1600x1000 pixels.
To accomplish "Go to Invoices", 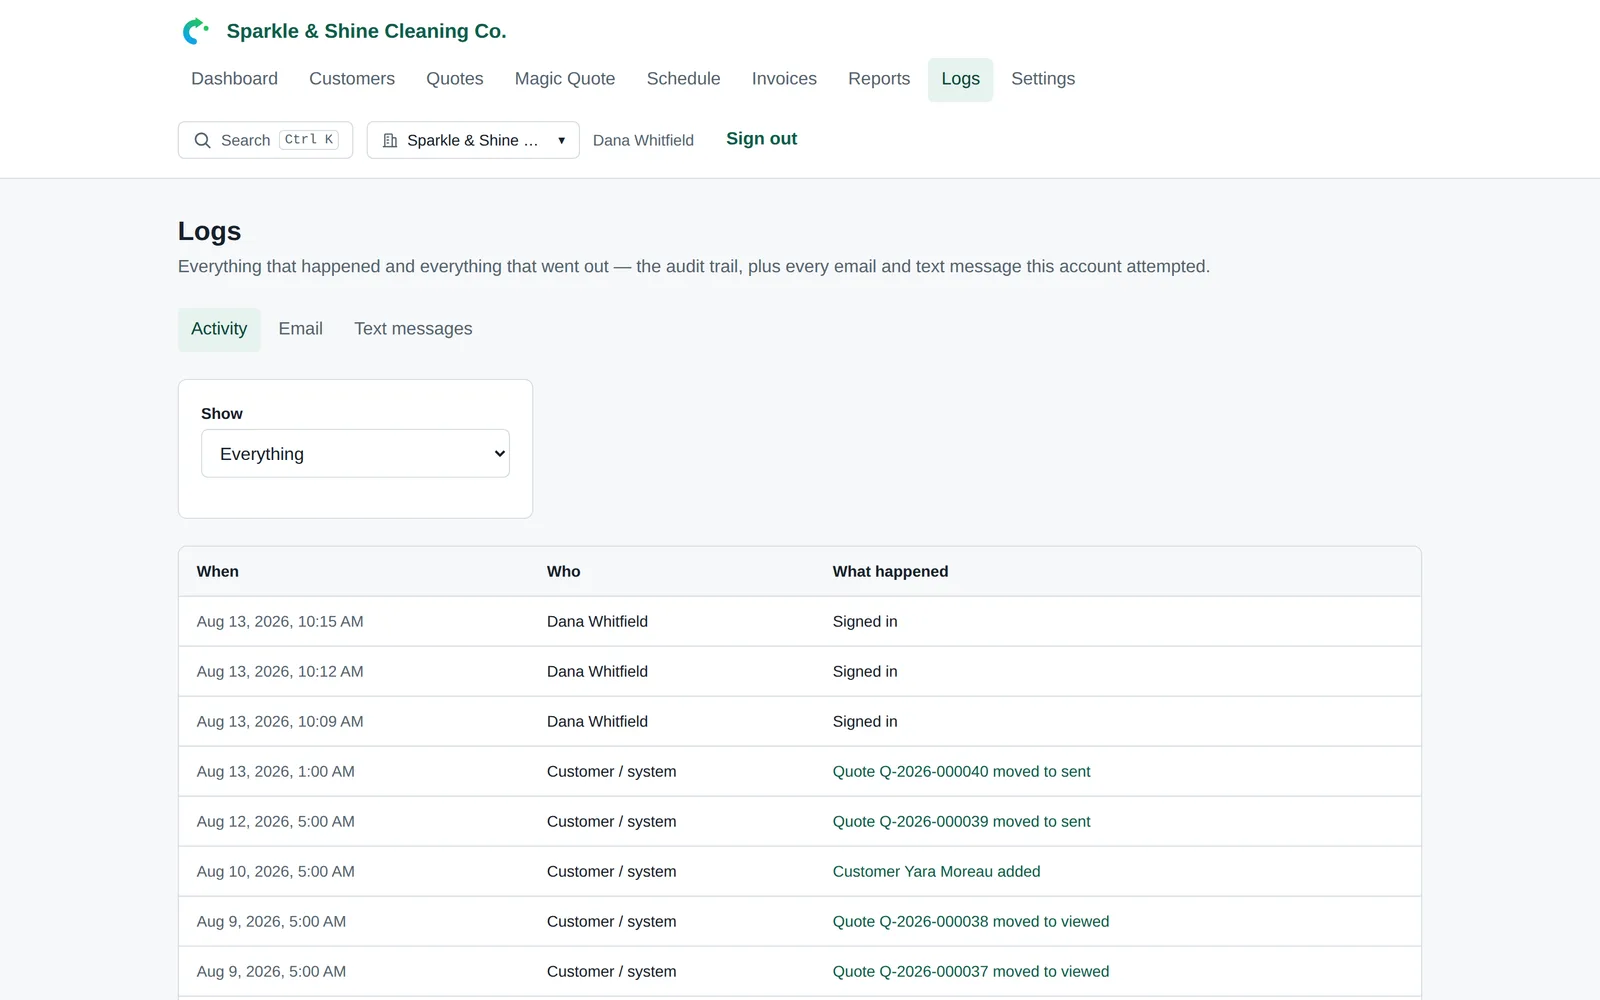I will point(784,79).
